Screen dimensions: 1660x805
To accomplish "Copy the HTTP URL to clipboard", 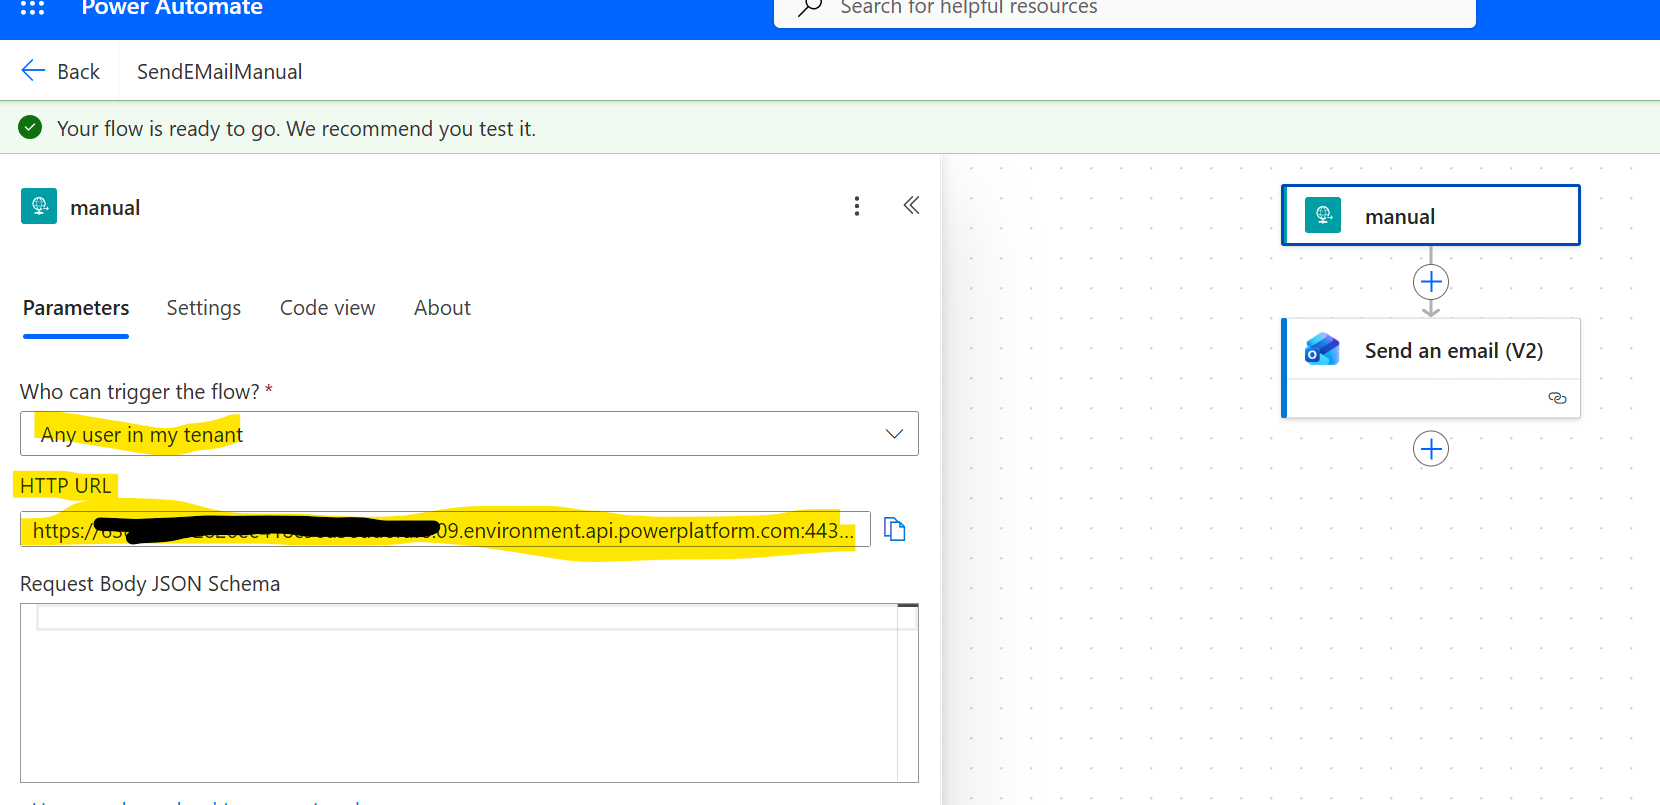I will (x=895, y=529).
